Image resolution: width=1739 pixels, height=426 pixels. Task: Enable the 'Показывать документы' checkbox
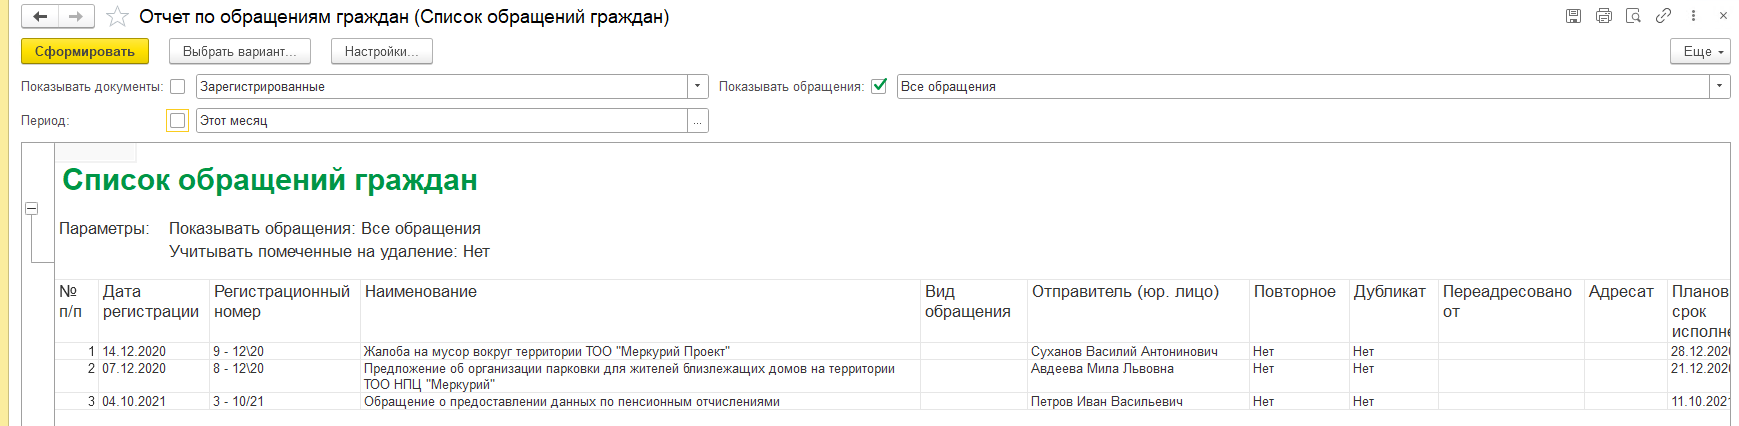click(x=178, y=87)
